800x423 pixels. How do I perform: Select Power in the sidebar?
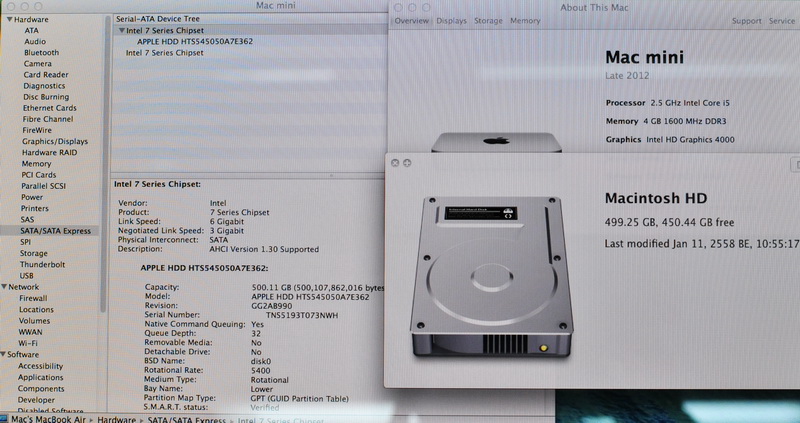coord(32,197)
